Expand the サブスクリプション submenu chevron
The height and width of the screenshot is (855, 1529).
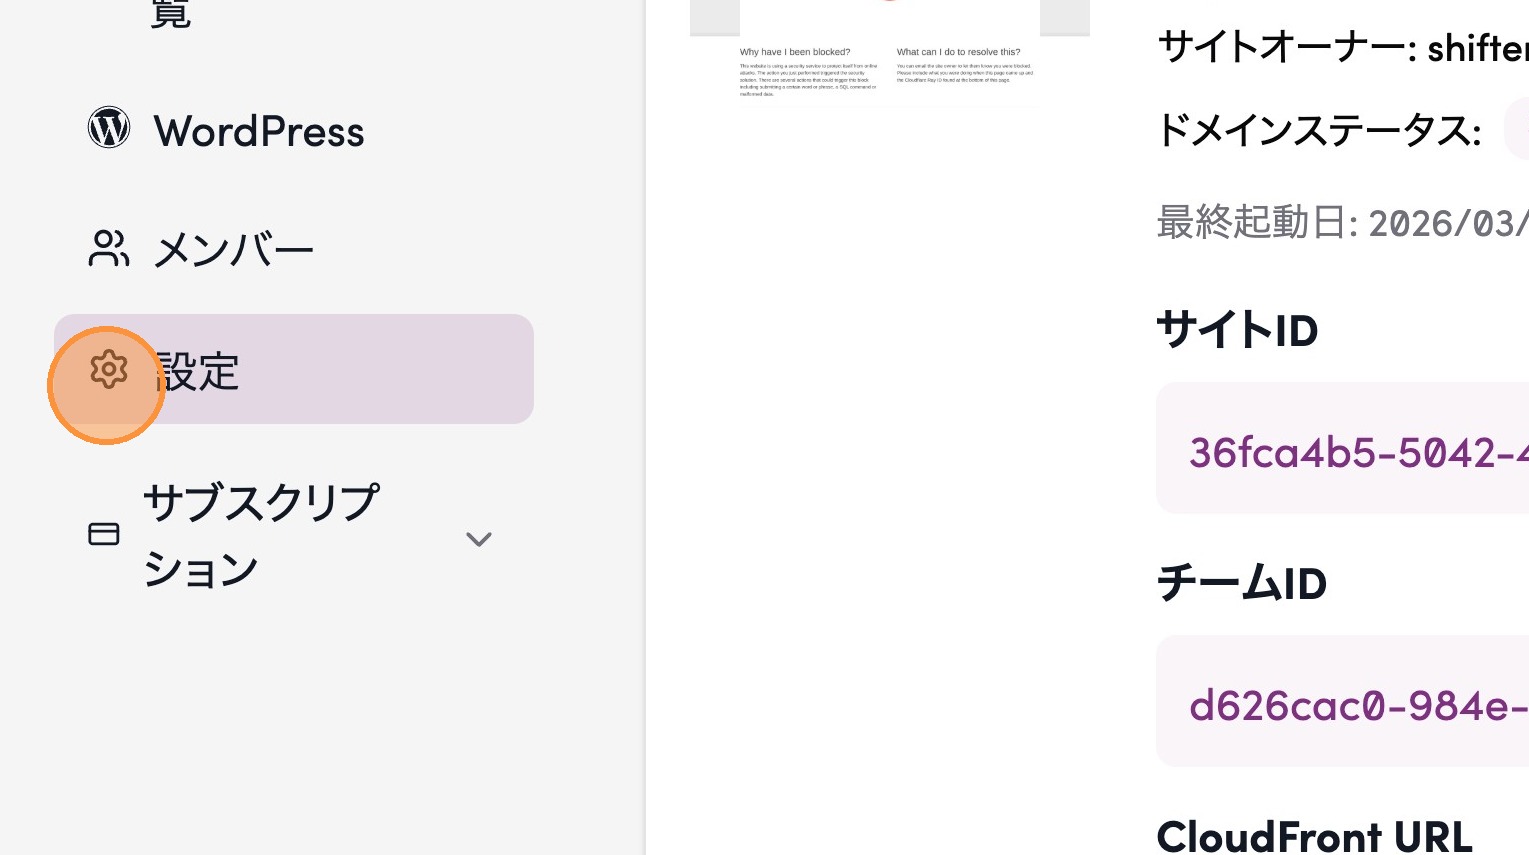479,539
